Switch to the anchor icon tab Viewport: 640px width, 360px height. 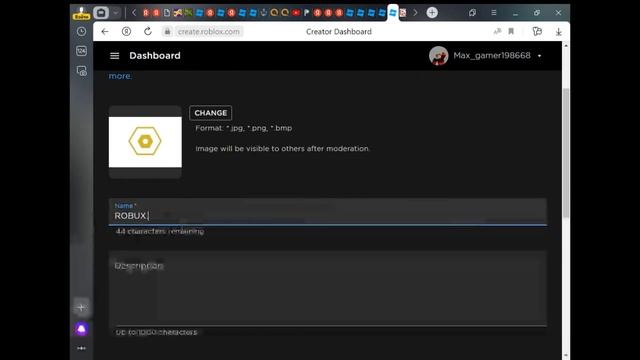(264, 13)
